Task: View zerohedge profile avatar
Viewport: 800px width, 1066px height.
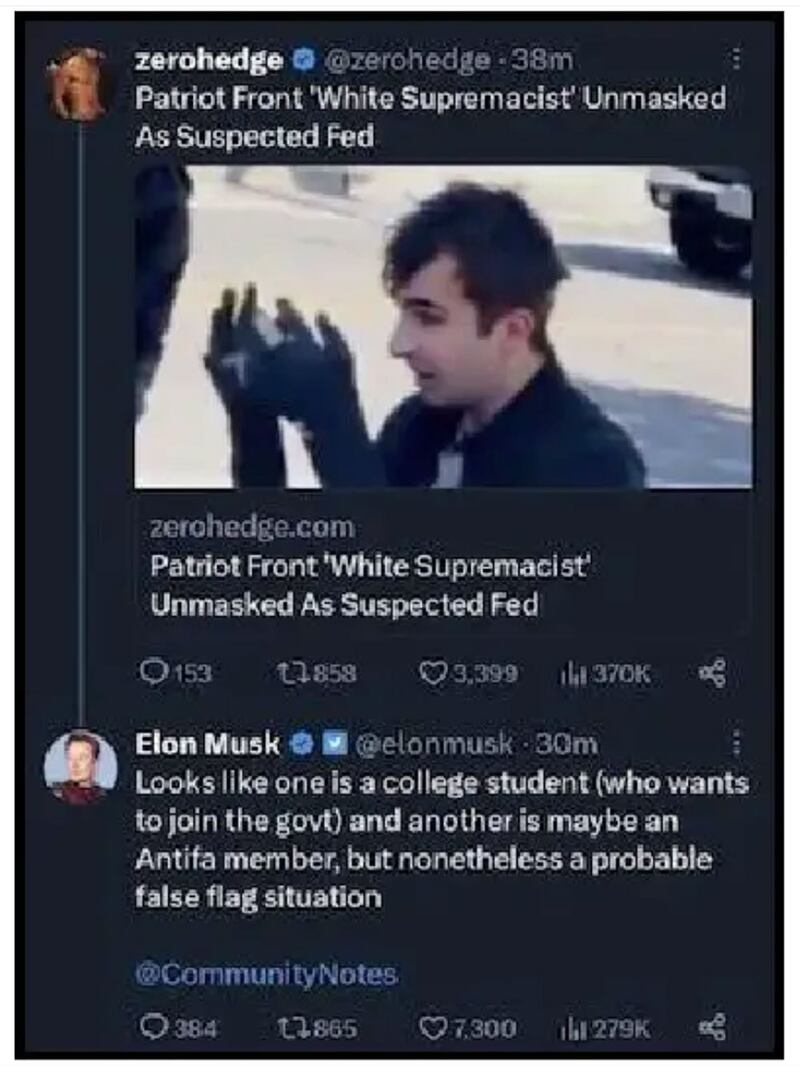Action: (x=80, y=82)
